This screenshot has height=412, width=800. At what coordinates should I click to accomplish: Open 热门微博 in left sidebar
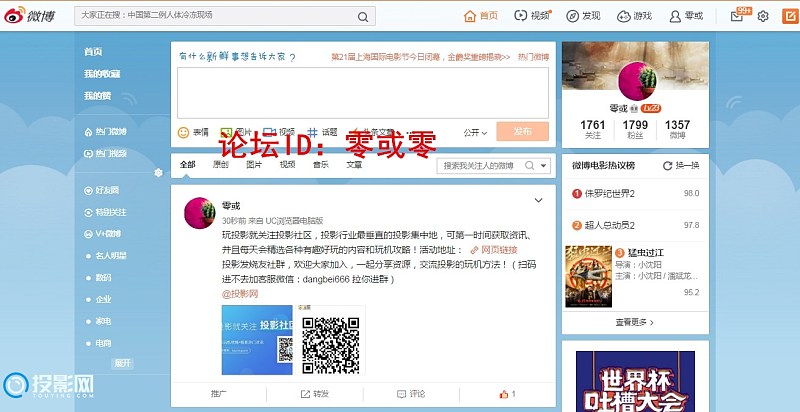(105, 132)
